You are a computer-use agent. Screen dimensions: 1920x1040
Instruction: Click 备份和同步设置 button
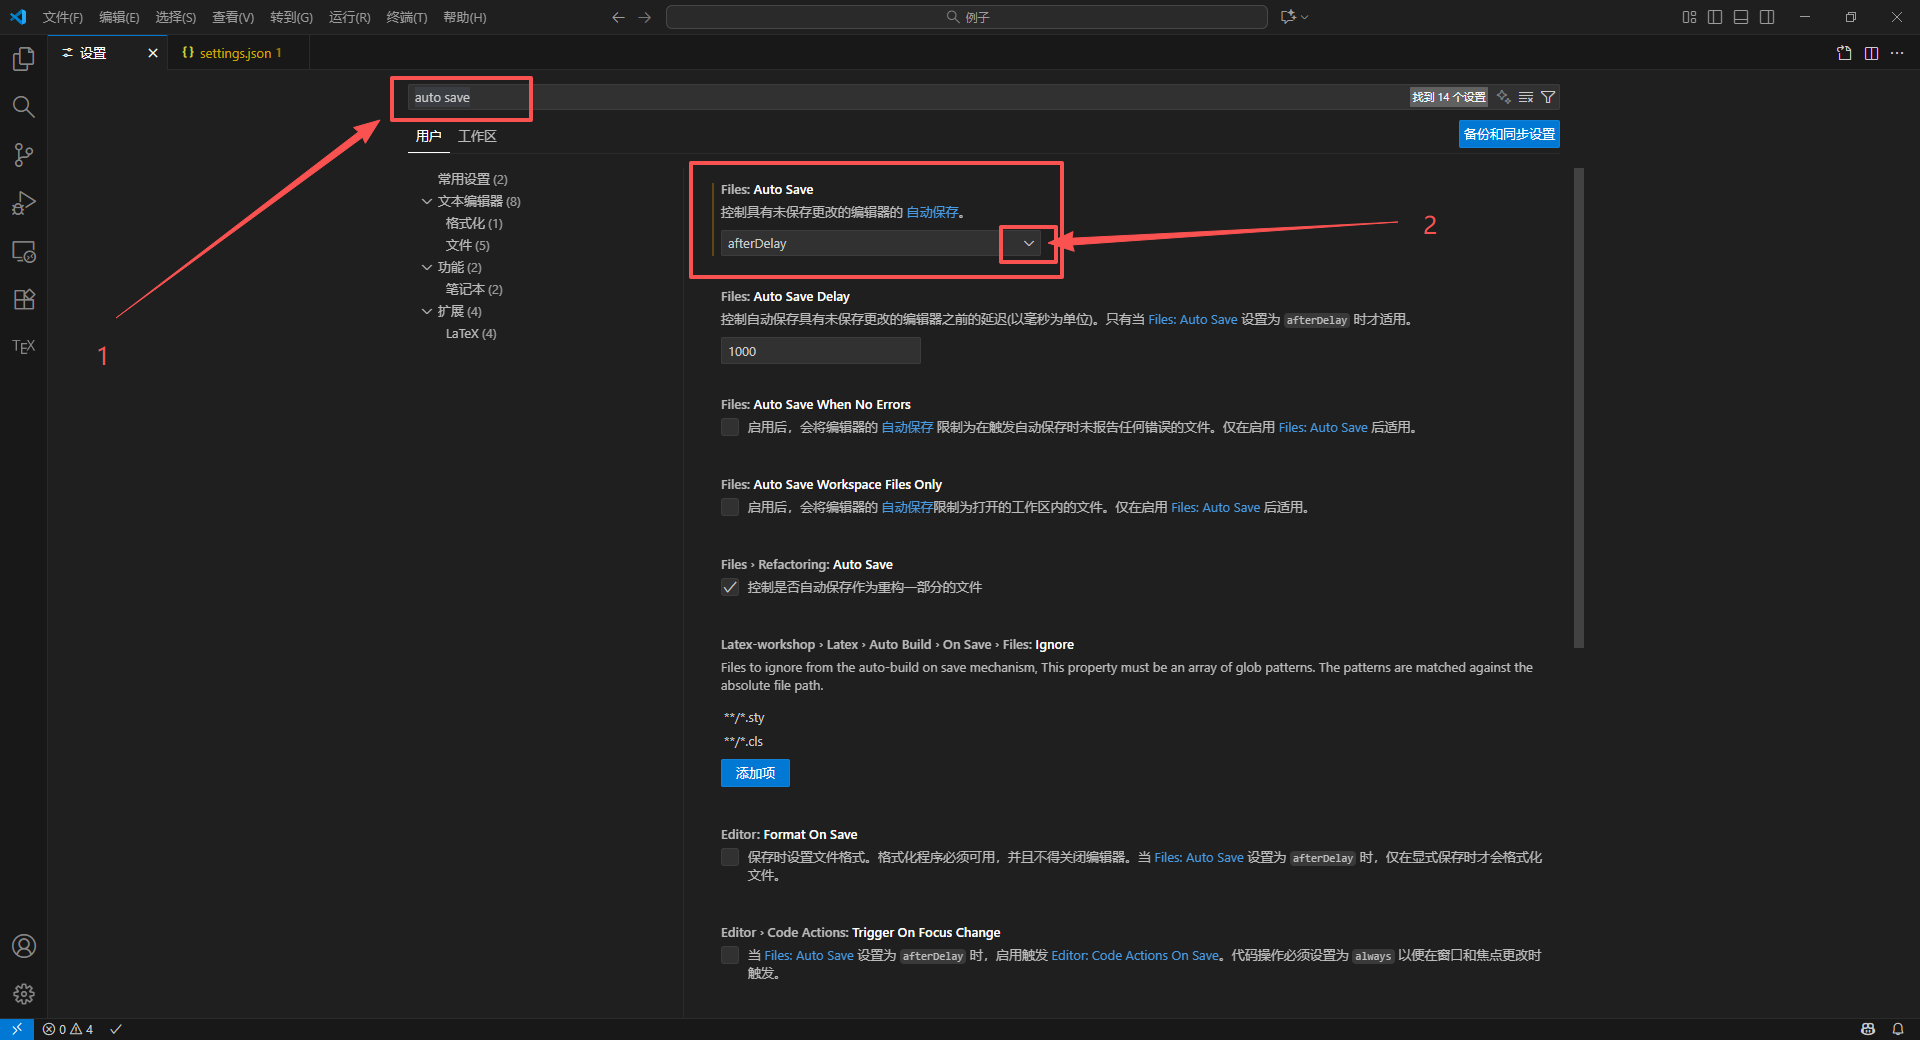pos(1509,134)
